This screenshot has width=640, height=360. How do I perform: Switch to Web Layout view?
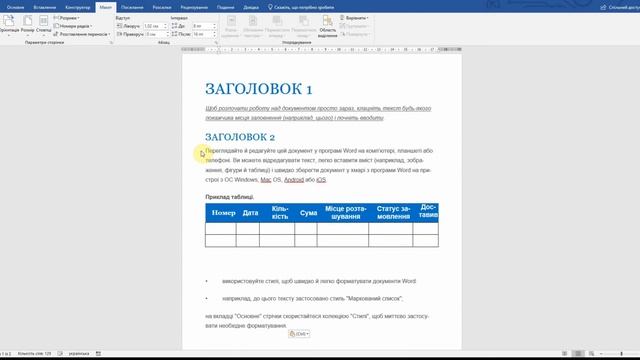(x=591, y=354)
